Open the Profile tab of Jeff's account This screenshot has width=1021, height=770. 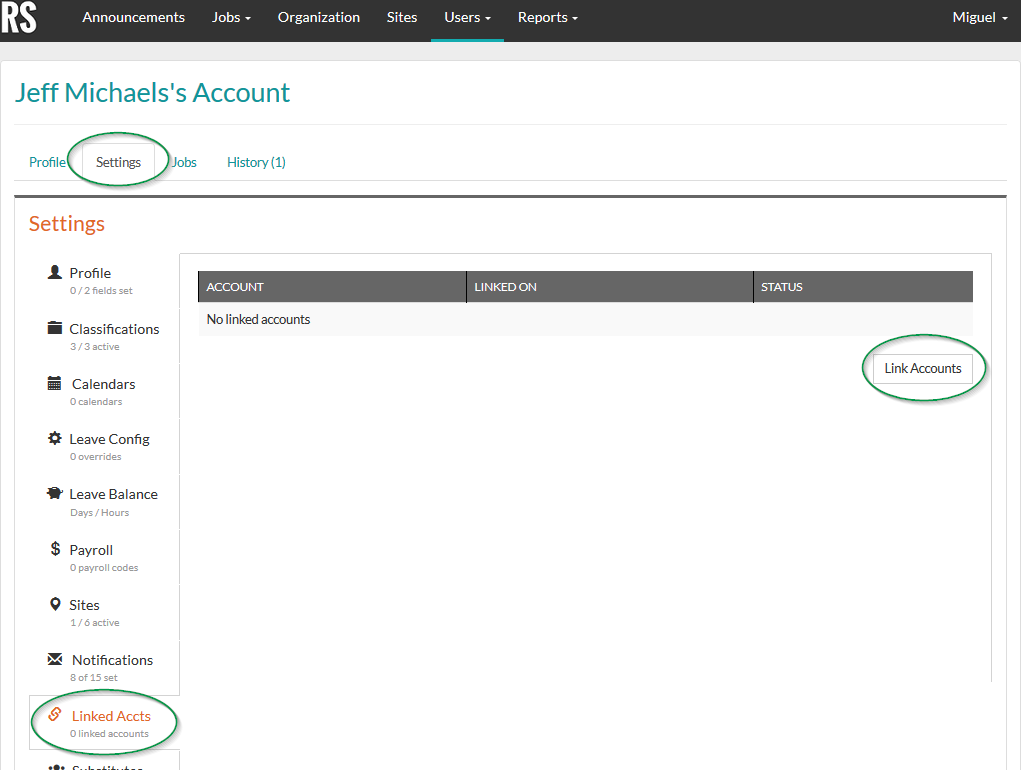[x=46, y=161]
